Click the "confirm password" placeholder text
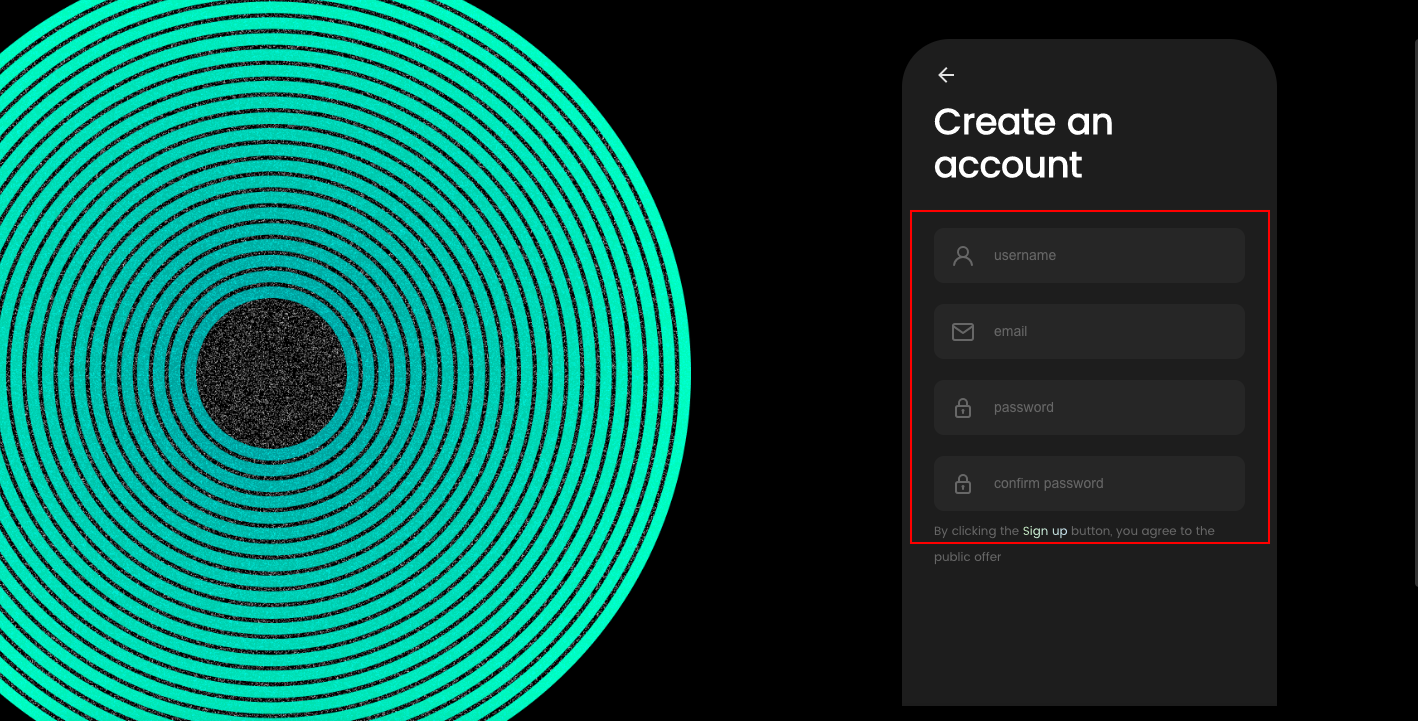 1048,484
